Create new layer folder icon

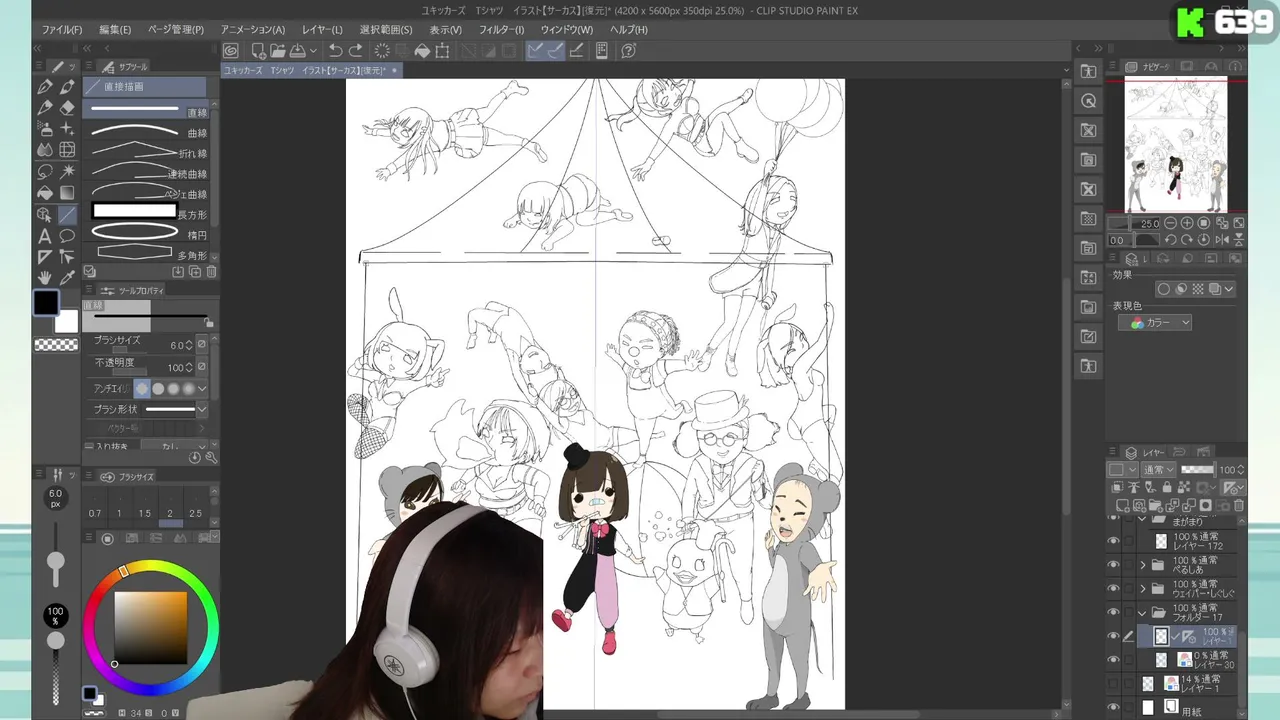[1155, 506]
